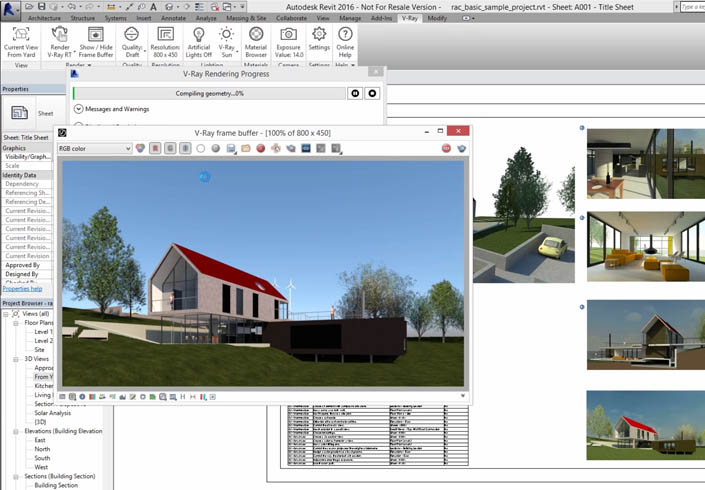The height and width of the screenshot is (490, 705).
Task: Toggle the red channel in frame buffer
Action: click(155, 148)
